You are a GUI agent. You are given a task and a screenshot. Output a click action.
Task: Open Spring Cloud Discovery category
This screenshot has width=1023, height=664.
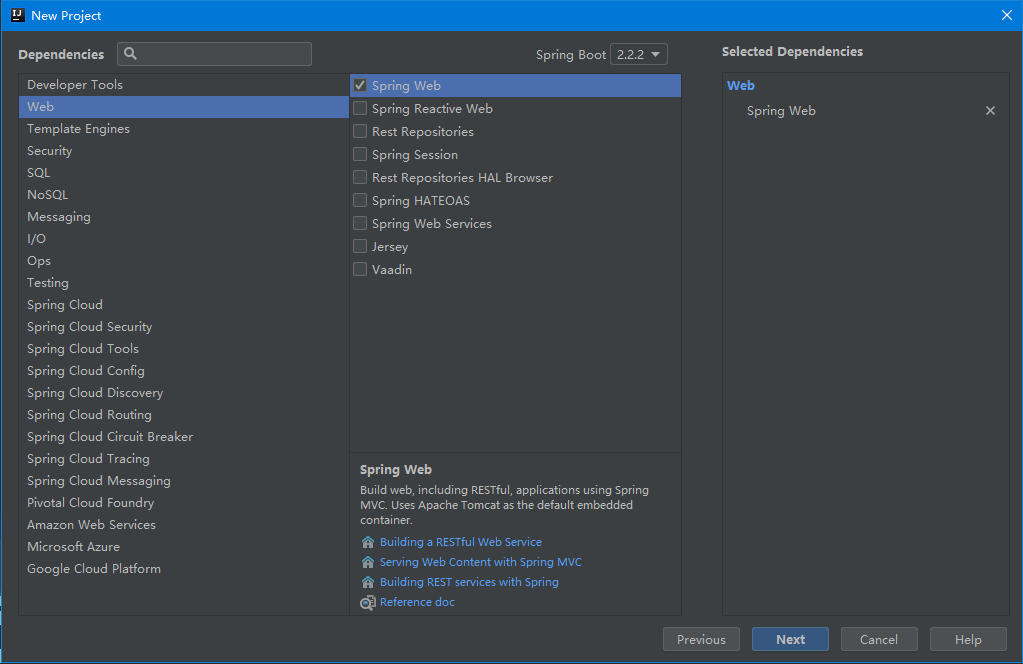(184, 393)
